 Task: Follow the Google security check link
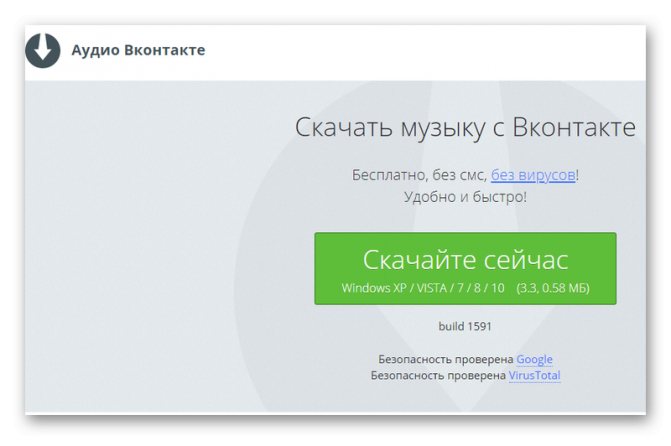(x=534, y=359)
